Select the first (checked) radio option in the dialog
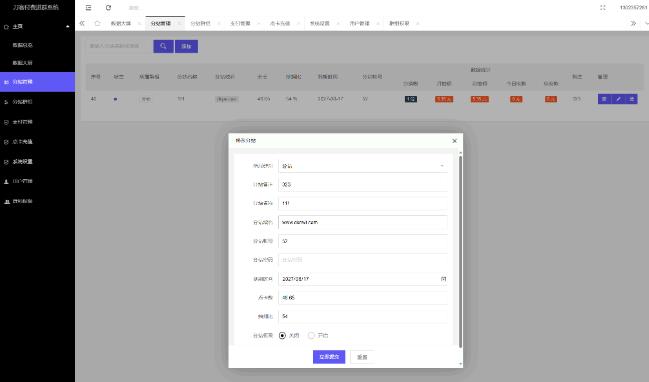 tap(283, 336)
